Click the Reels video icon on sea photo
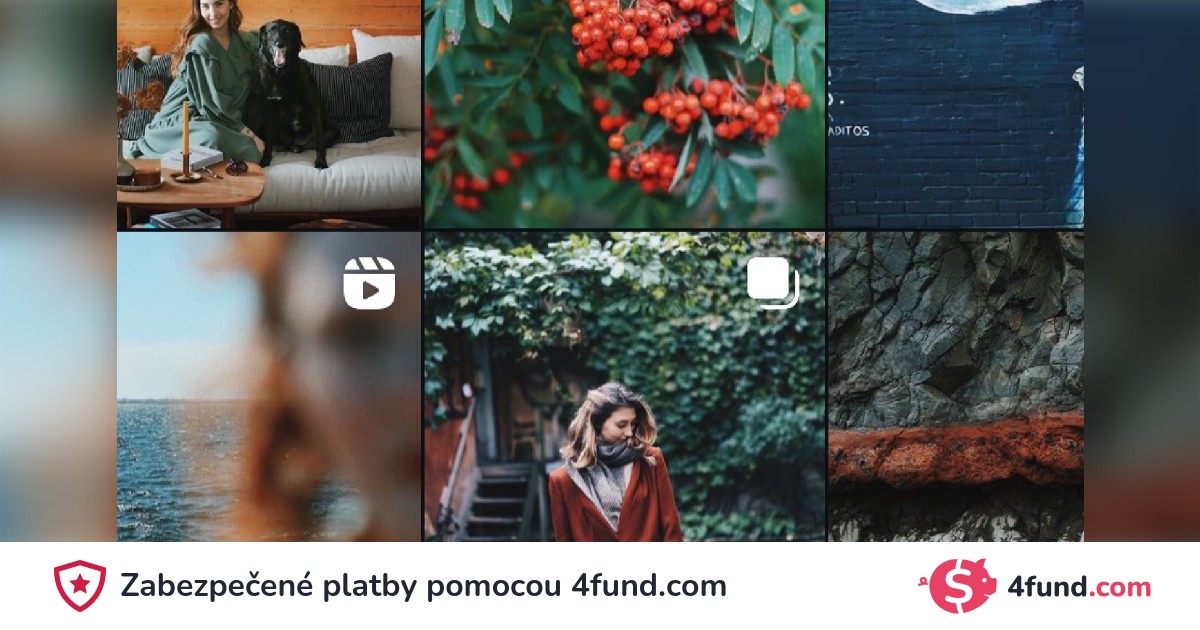This screenshot has height=630, width=1200. click(369, 283)
